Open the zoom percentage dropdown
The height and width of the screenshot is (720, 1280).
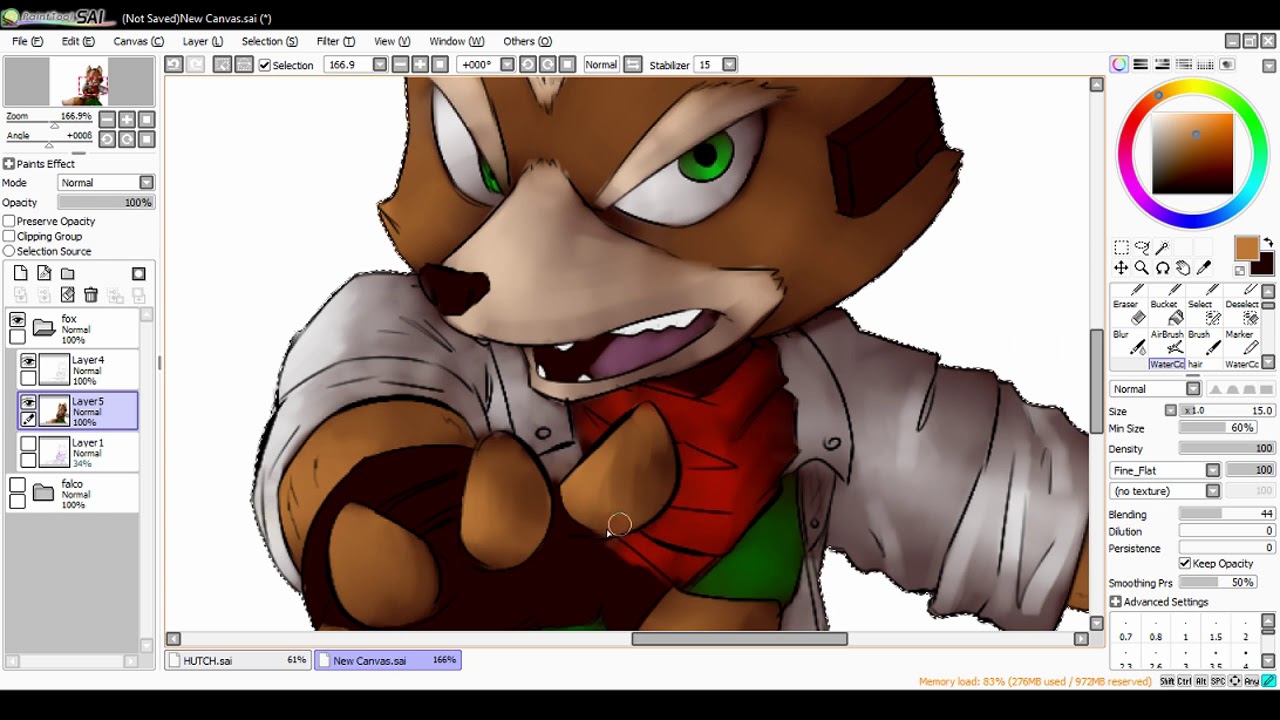[x=380, y=64]
